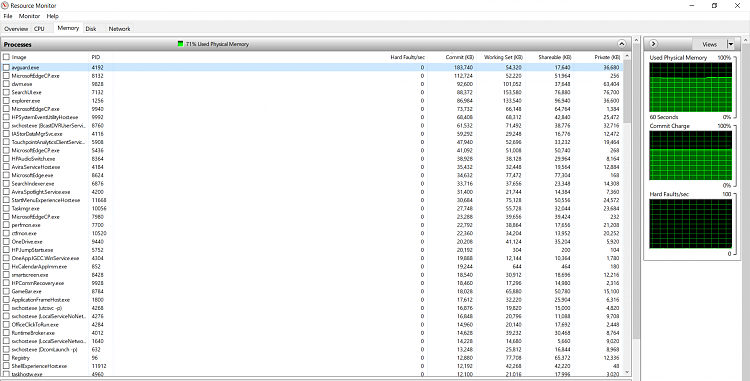This screenshot has width=750, height=381.
Task: Select the smartscreen.exe process name
Action: (x=30, y=275)
